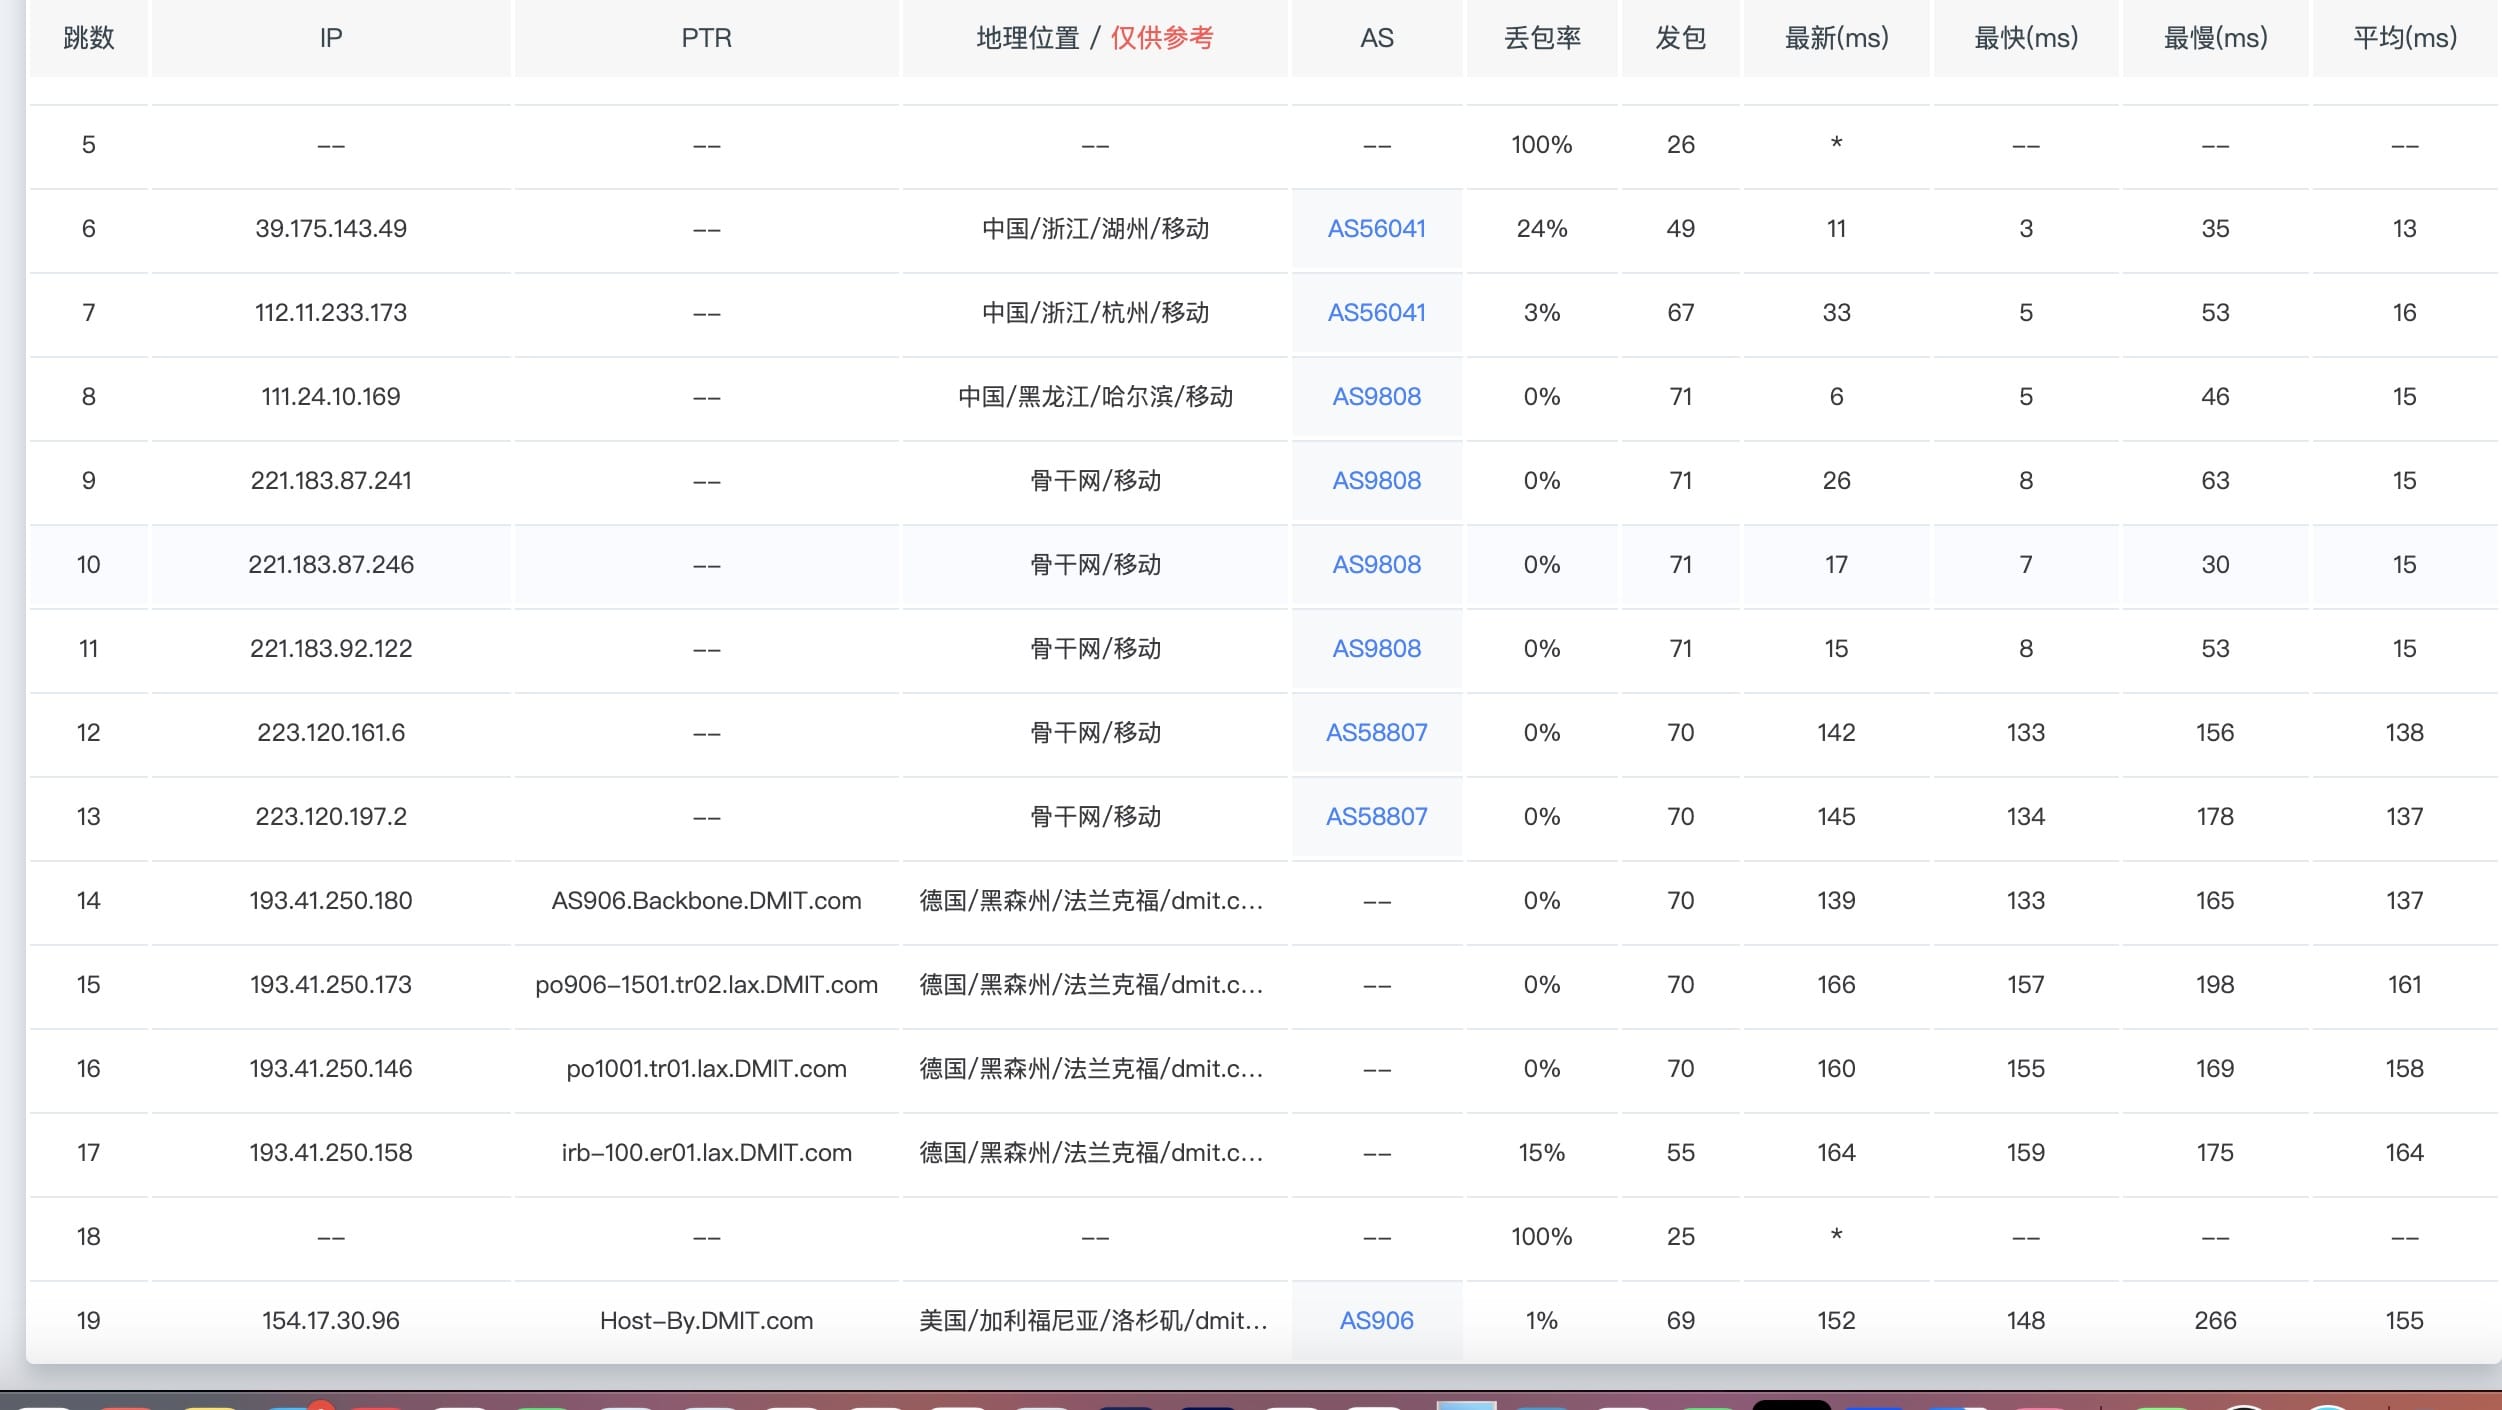The width and height of the screenshot is (2502, 1410).
Task: Click AS58807 link for 223.120.161.6
Action: pos(1376,733)
